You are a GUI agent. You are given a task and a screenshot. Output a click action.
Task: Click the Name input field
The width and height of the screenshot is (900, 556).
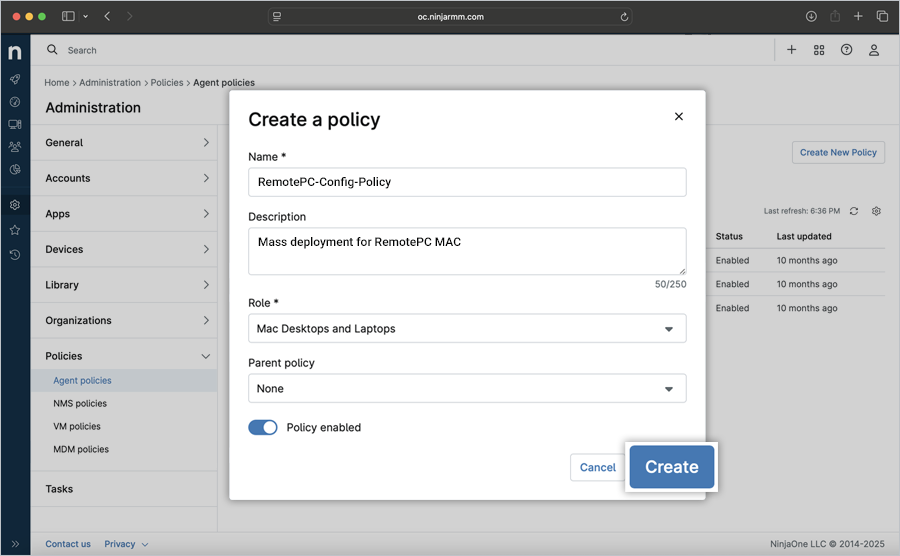click(x=467, y=182)
